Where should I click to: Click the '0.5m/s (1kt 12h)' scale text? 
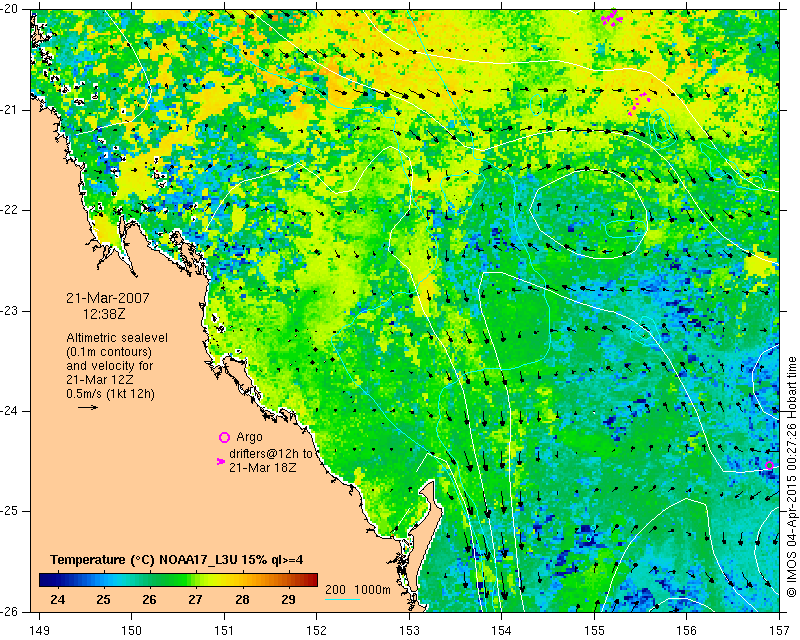pyautogui.click(x=110, y=394)
